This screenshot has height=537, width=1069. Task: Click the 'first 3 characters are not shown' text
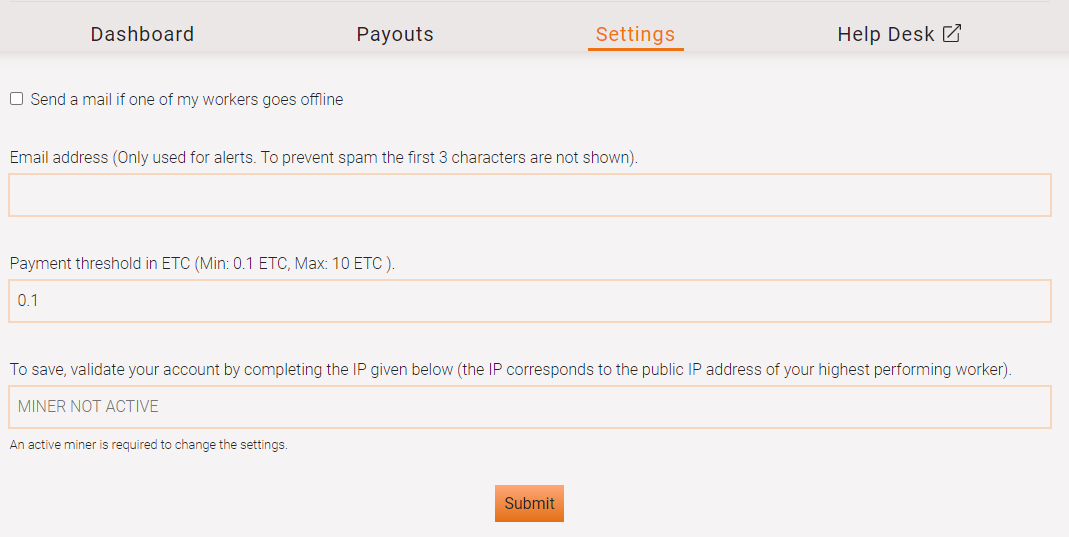(515, 157)
